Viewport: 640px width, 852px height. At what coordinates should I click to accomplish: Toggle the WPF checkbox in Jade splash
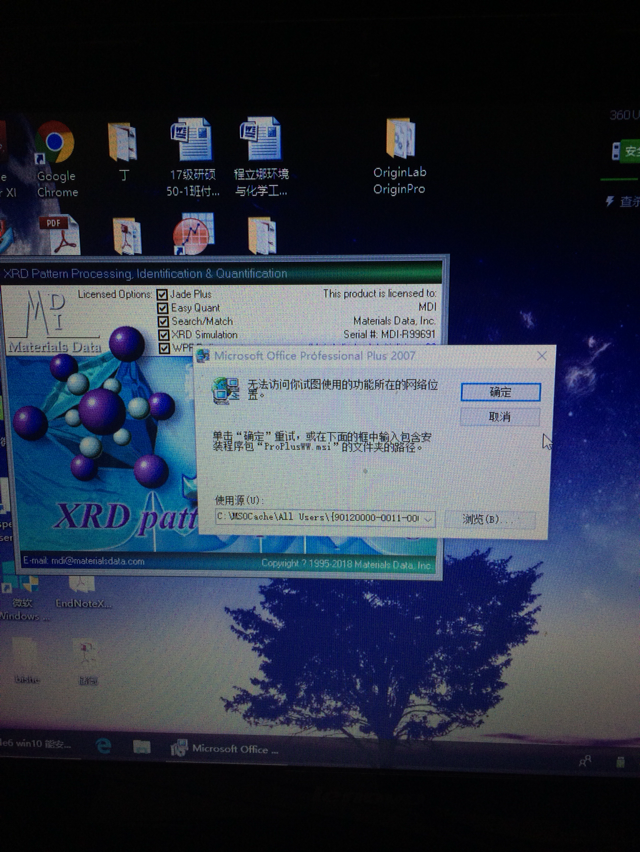[164, 348]
